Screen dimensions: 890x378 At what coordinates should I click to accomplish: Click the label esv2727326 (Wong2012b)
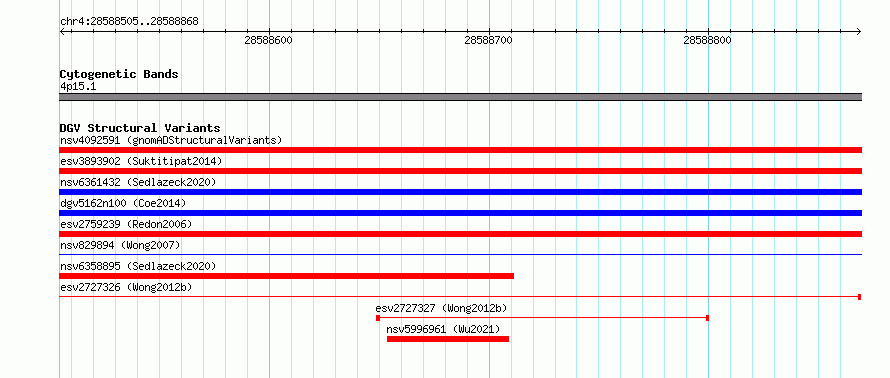click(x=126, y=287)
